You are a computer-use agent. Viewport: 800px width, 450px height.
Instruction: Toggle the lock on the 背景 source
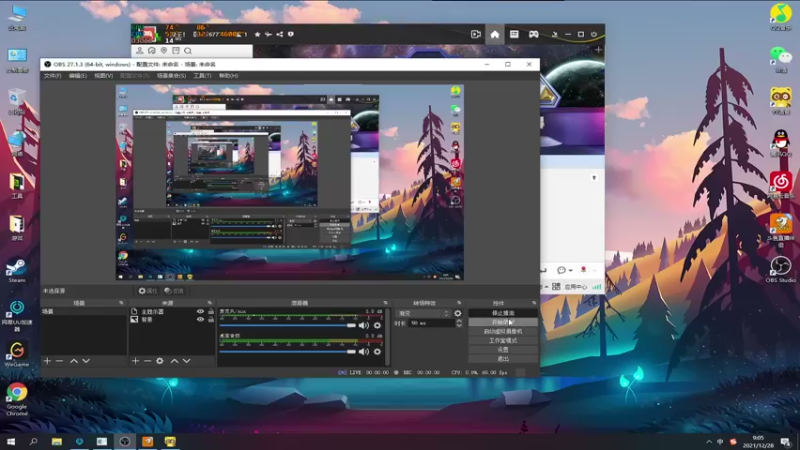pos(211,319)
